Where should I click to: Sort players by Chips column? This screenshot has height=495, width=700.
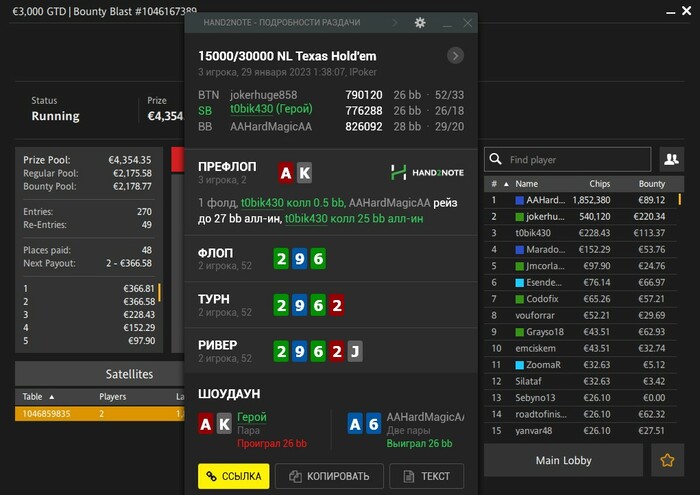(600, 184)
